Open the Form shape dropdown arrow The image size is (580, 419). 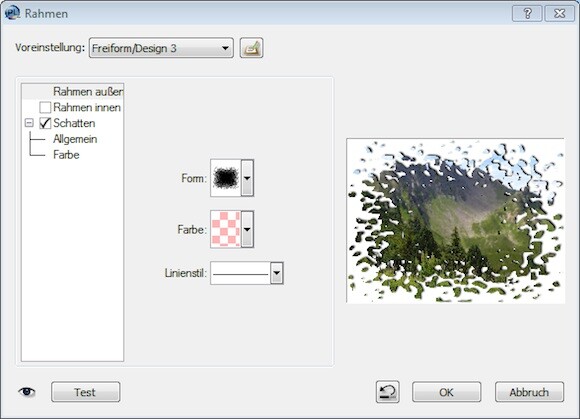pos(247,178)
